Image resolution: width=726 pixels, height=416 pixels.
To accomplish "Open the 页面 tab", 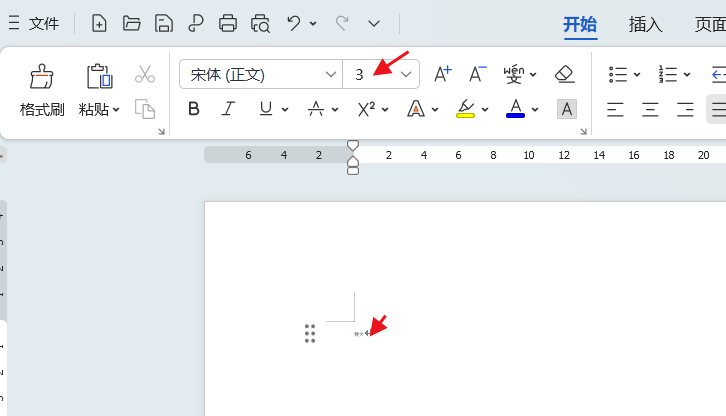I will (710, 24).
